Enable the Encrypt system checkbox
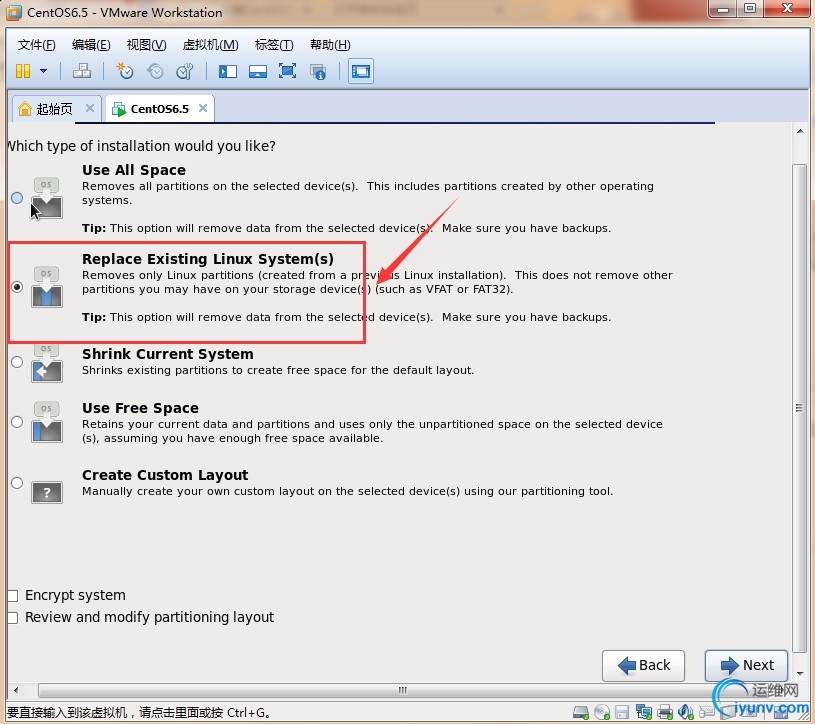 point(12,596)
